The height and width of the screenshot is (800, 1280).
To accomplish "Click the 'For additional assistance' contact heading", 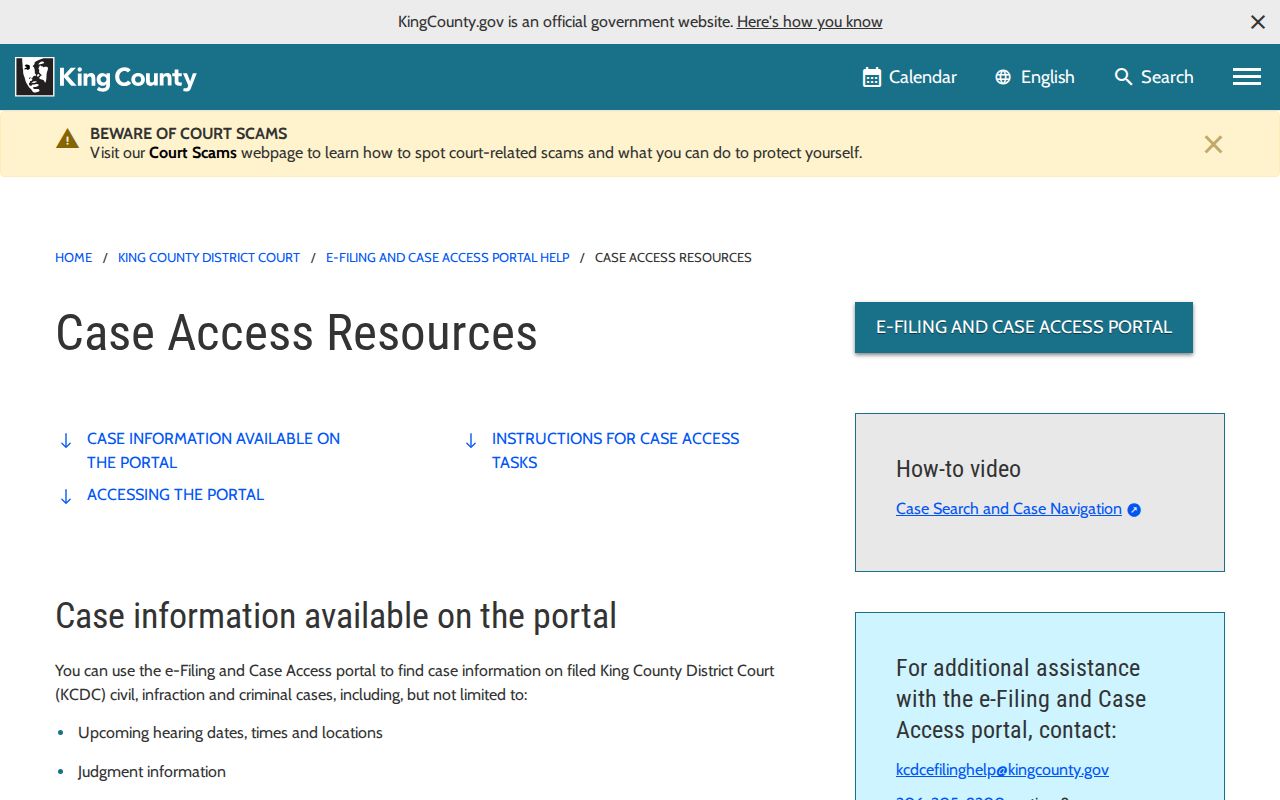I will pos(1021,699).
